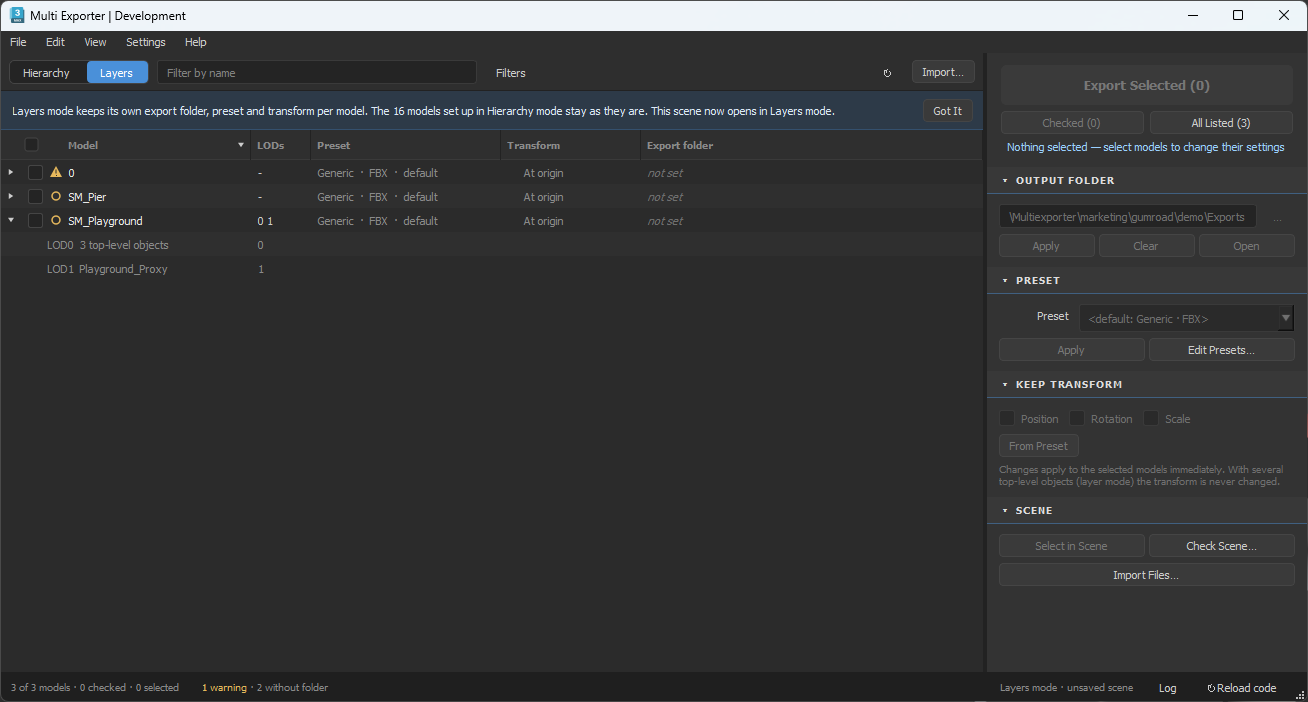Click the browse '...' button beside output folder path
1308x702 pixels.
coord(1278,217)
